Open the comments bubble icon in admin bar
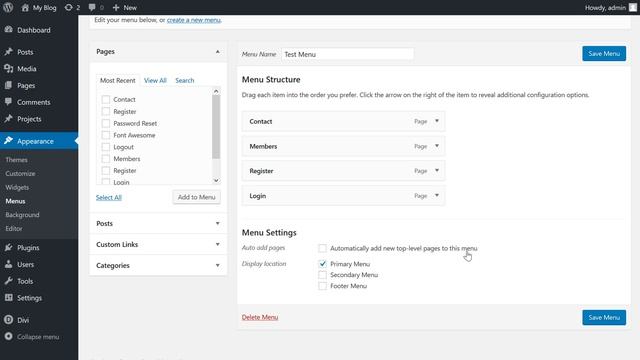Image resolution: width=640 pixels, height=360 pixels. 92,7
